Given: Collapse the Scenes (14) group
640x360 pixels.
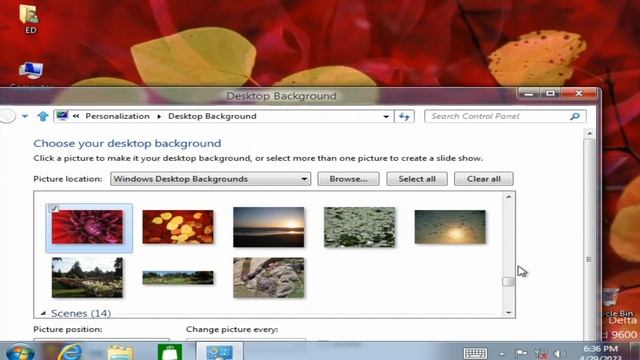Looking at the screenshot, I should (43, 313).
